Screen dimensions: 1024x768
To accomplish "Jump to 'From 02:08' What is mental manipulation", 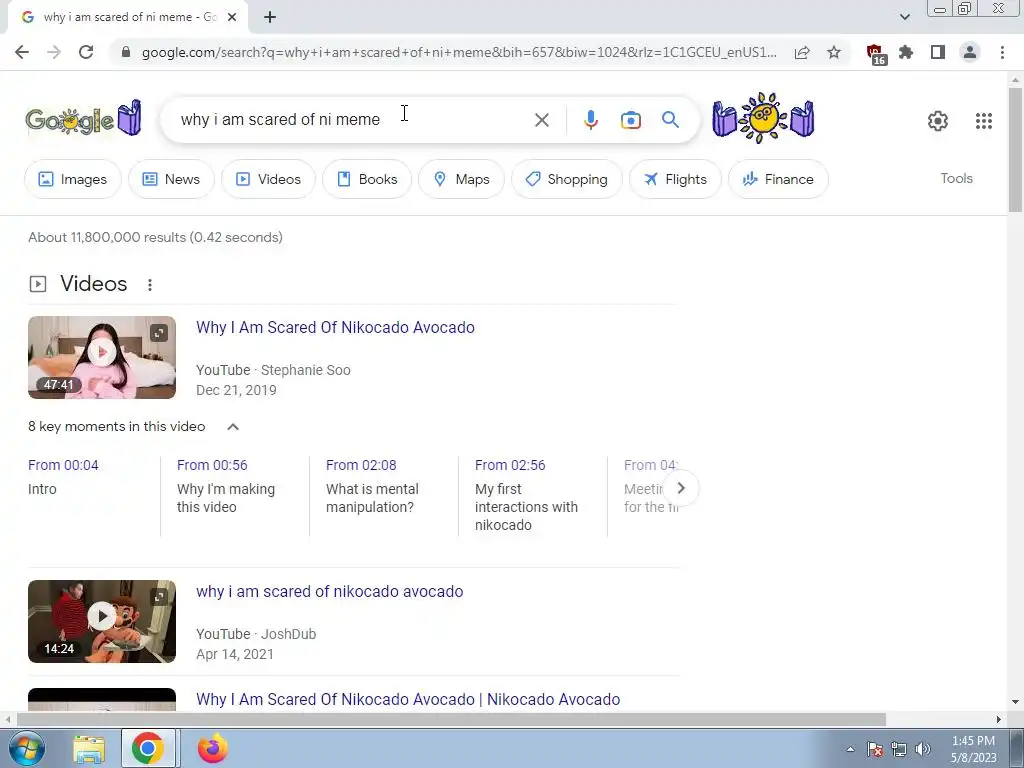I will tap(361, 465).
